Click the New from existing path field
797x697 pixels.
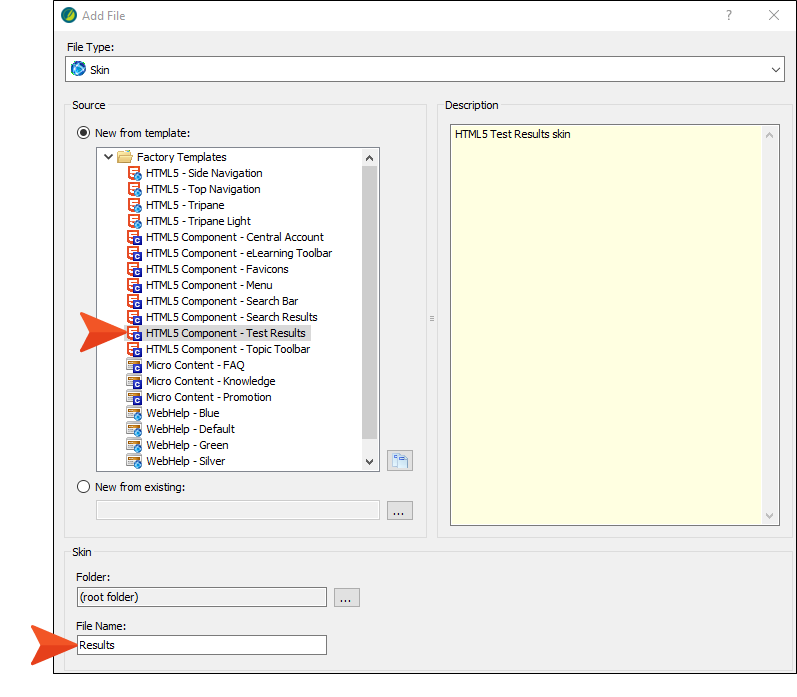click(x=238, y=510)
